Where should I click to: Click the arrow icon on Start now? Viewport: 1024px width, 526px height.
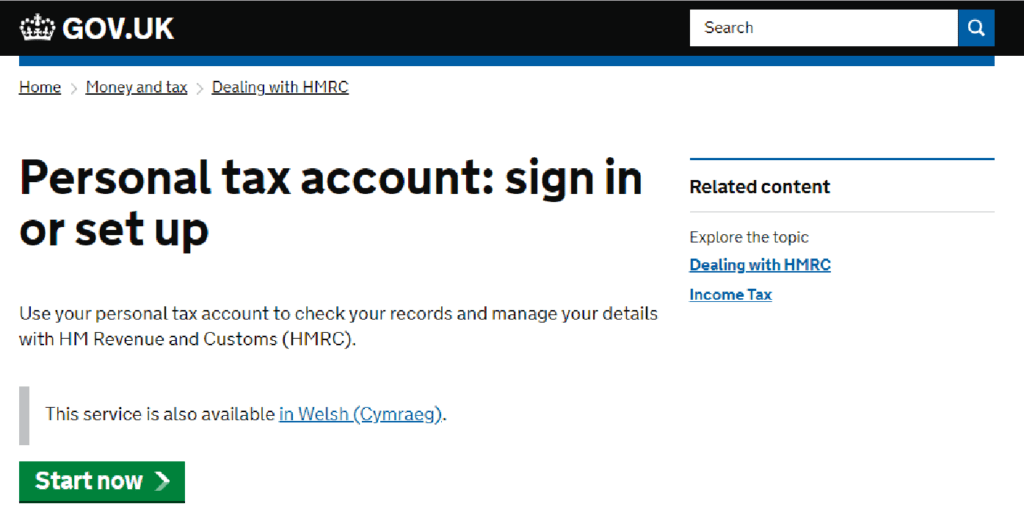(162, 482)
